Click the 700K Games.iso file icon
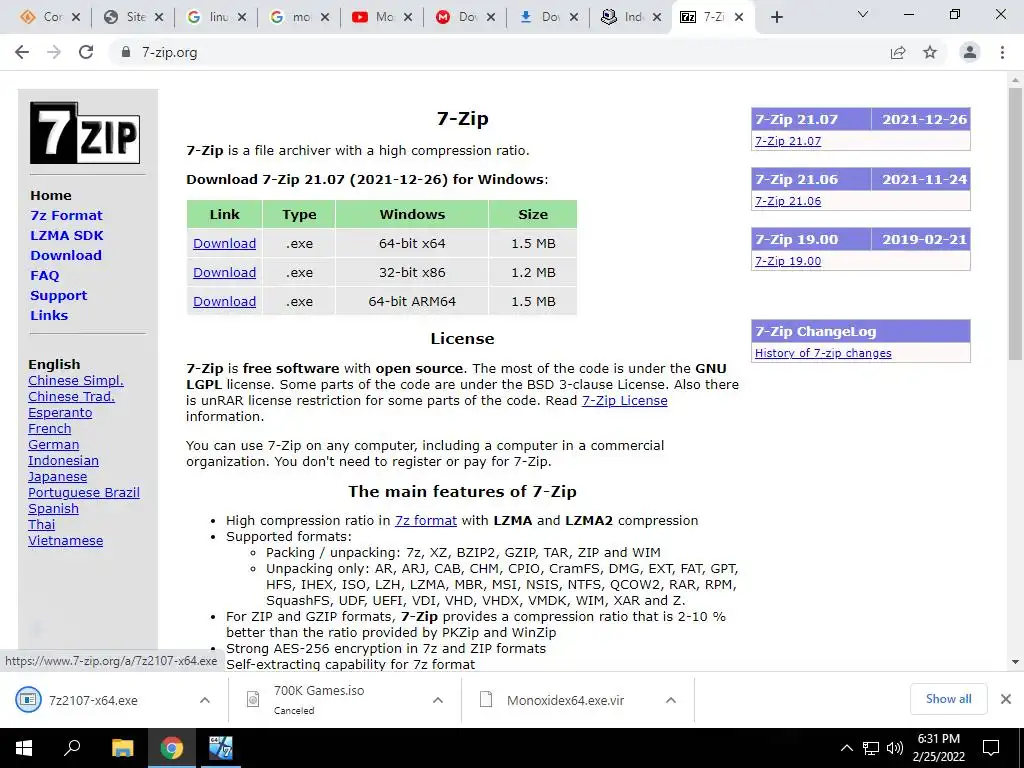This screenshot has height=768, width=1024. click(x=253, y=700)
